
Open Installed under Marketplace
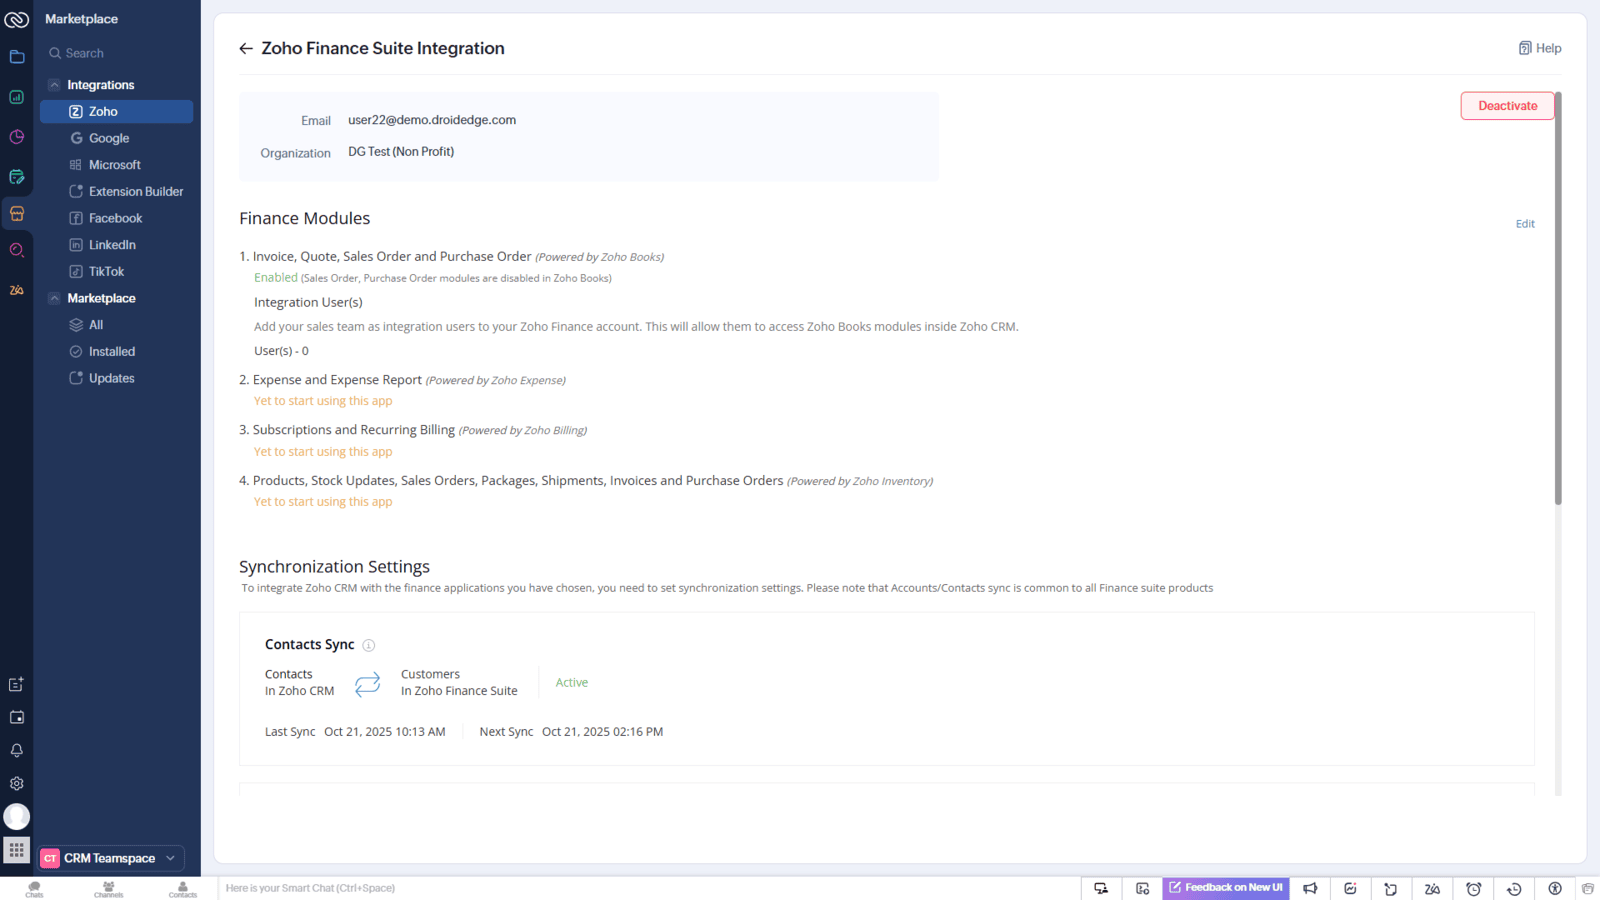click(111, 352)
